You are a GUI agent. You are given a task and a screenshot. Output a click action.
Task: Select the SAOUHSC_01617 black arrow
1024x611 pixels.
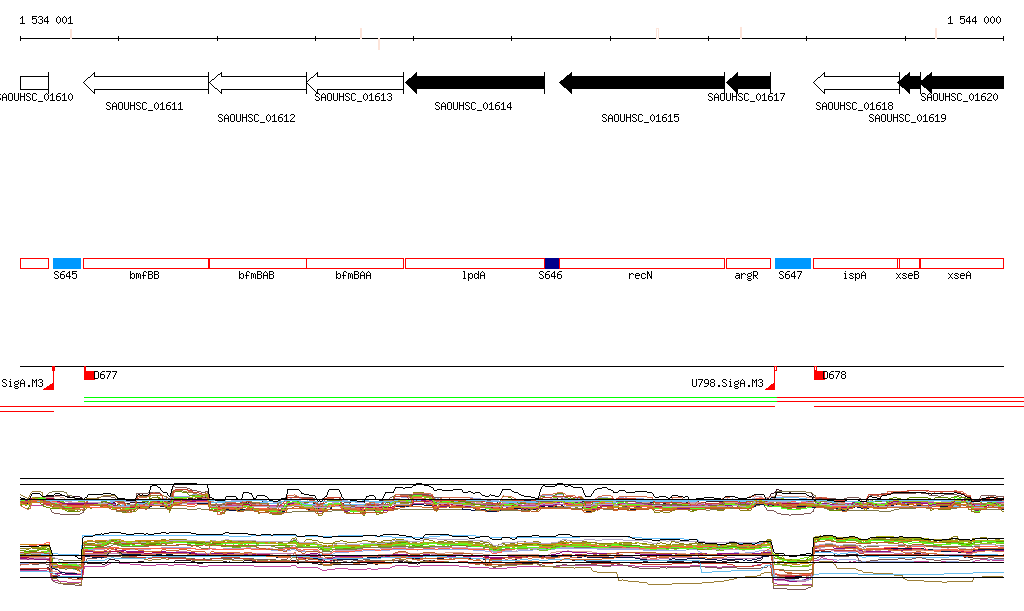click(748, 83)
